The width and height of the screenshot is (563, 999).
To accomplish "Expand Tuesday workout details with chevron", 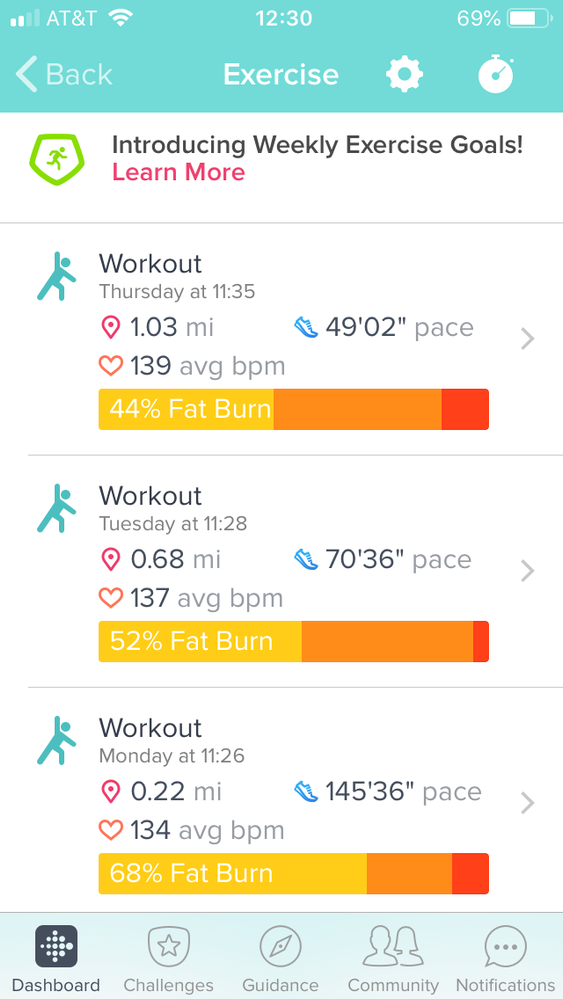I will click(527, 571).
